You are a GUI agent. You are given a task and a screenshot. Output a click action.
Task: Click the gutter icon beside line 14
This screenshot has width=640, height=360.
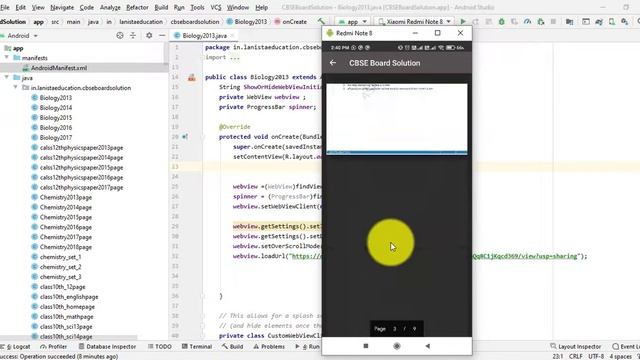pyautogui.click(x=192, y=77)
